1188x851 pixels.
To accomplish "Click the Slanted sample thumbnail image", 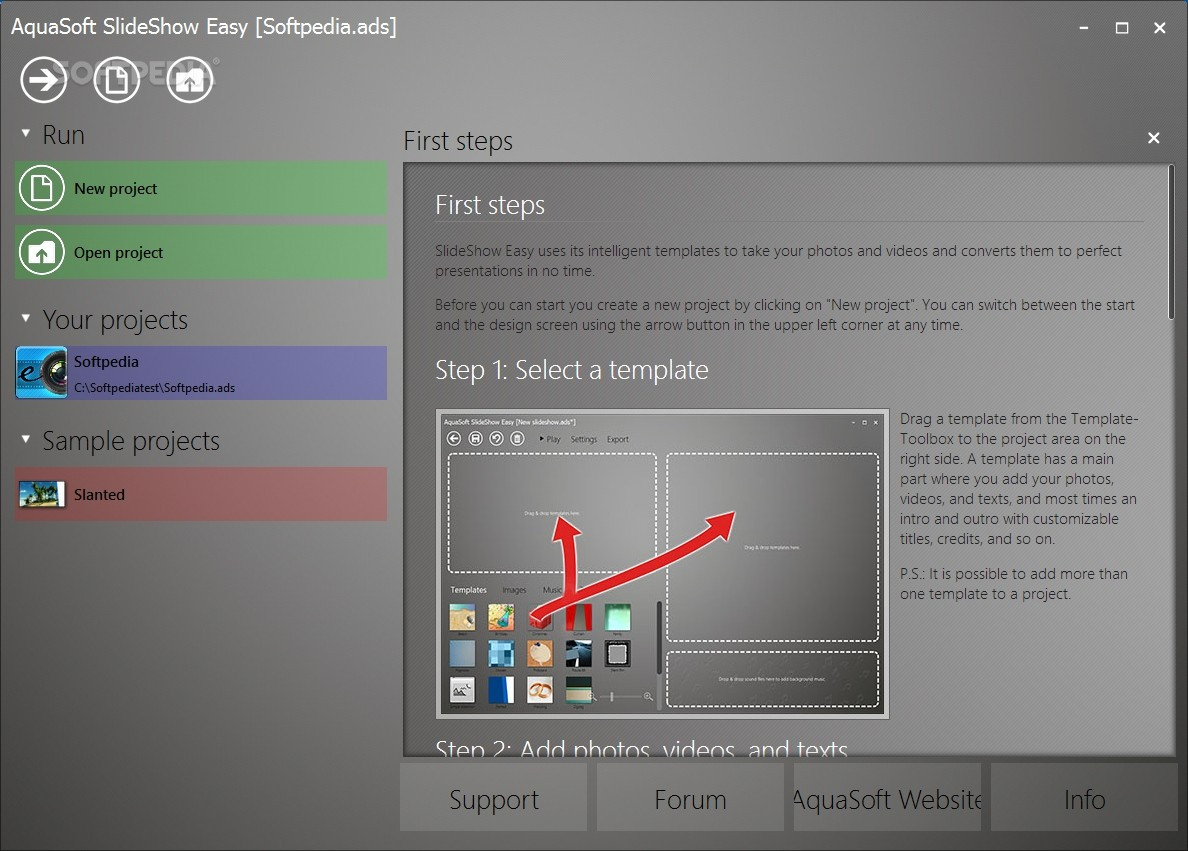I will pos(42,494).
